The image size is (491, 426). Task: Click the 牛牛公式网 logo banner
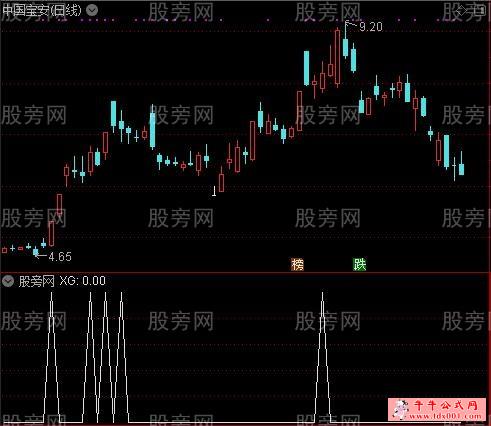tap(438, 409)
